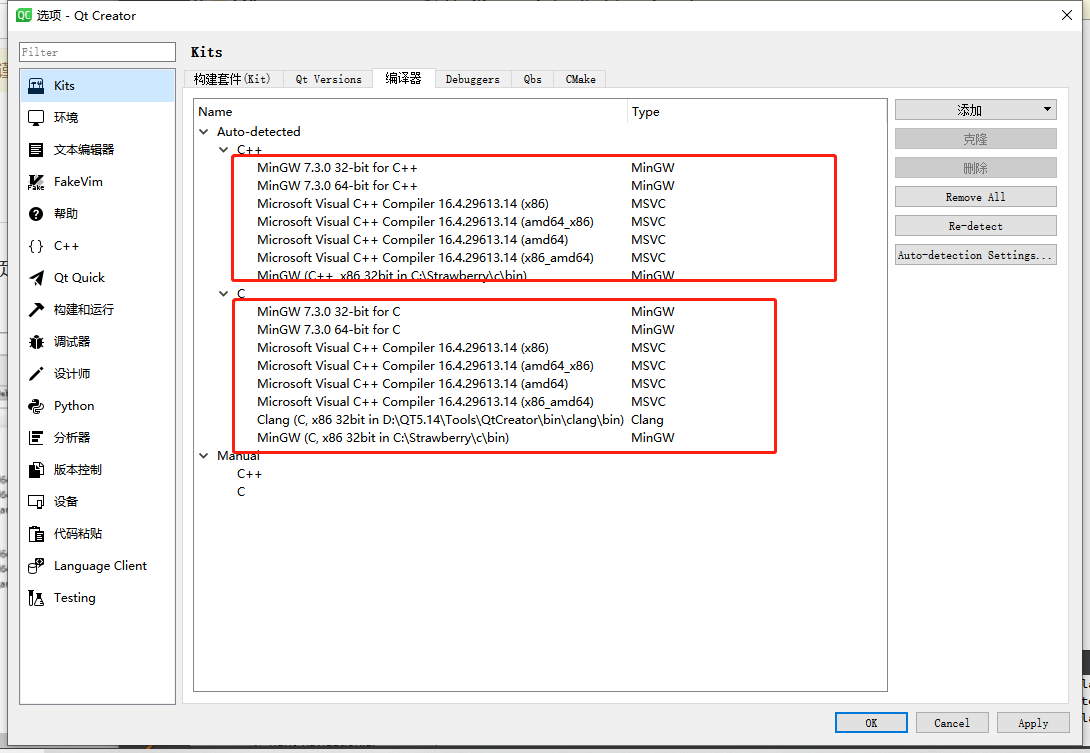Viewport: 1090px width, 753px height.
Task: Collapse the Manual tree node
Action: click(x=204, y=455)
